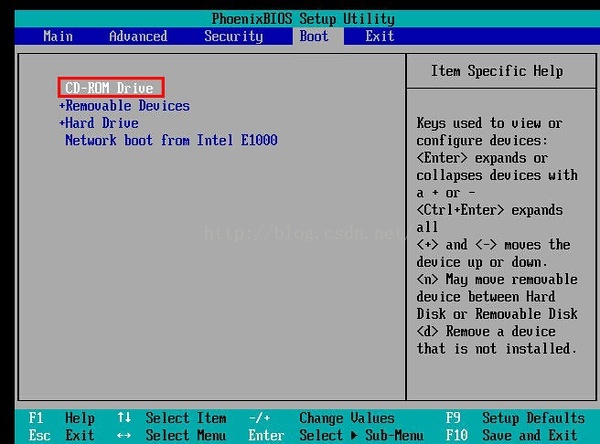Screen dimensions: 600x444
Task: Click the PhoenixBIOS Setup Utility title
Action: 303,19
